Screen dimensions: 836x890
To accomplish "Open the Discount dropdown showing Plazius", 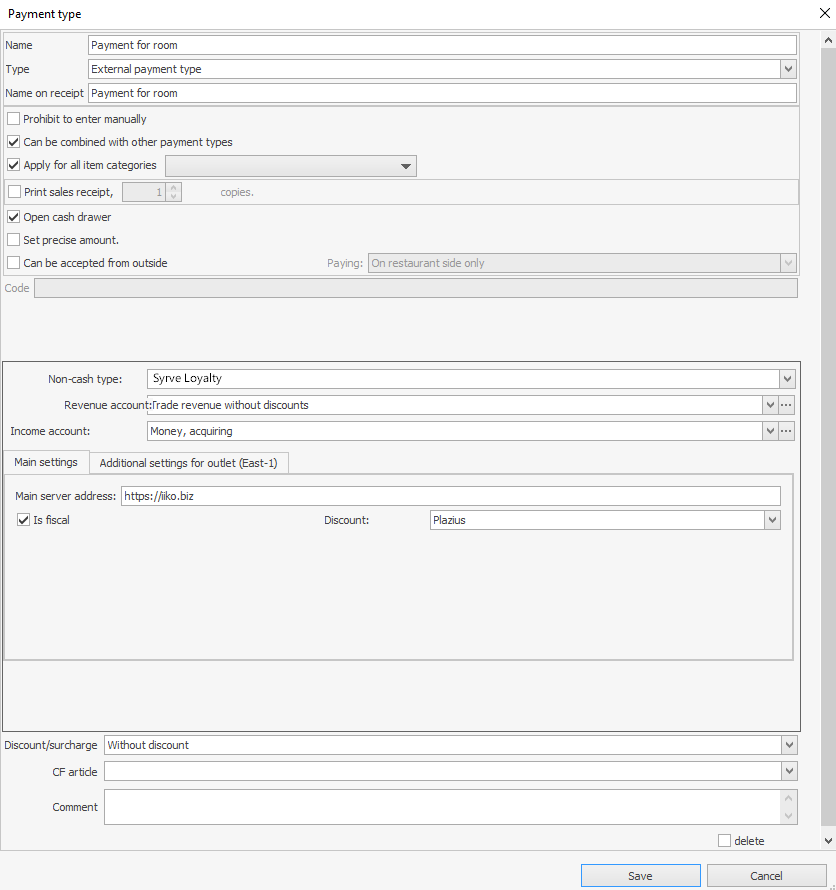I will tap(771, 520).
